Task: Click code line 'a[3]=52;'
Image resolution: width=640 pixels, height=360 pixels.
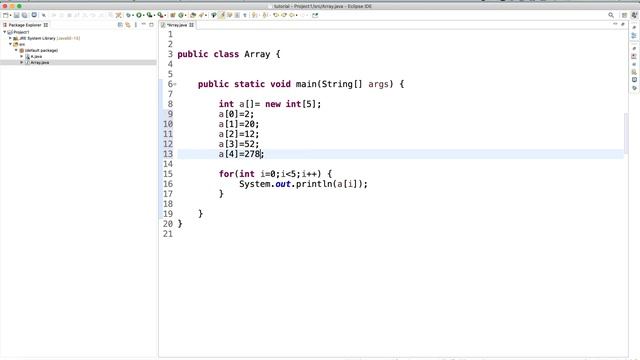Action: click(x=238, y=144)
